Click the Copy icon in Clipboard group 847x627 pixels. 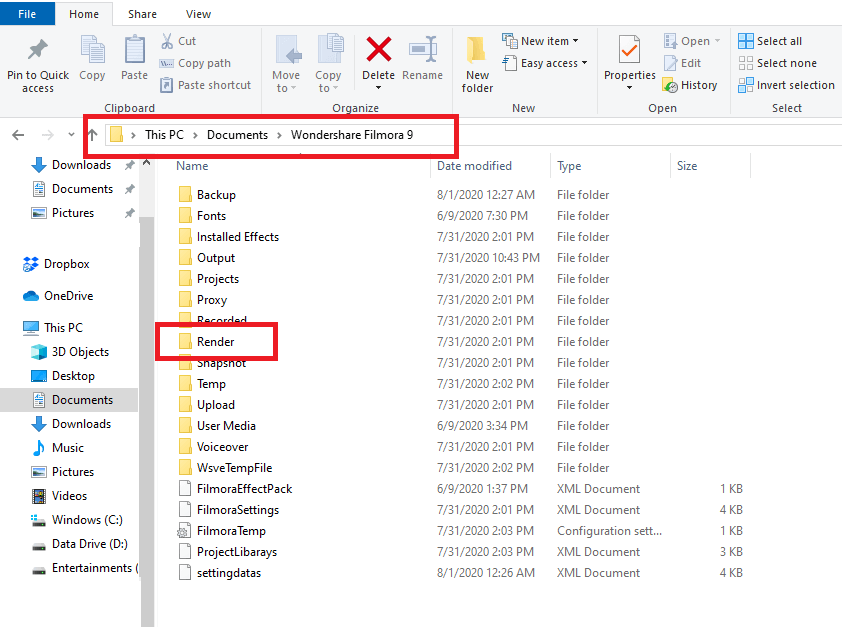pos(92,50)
